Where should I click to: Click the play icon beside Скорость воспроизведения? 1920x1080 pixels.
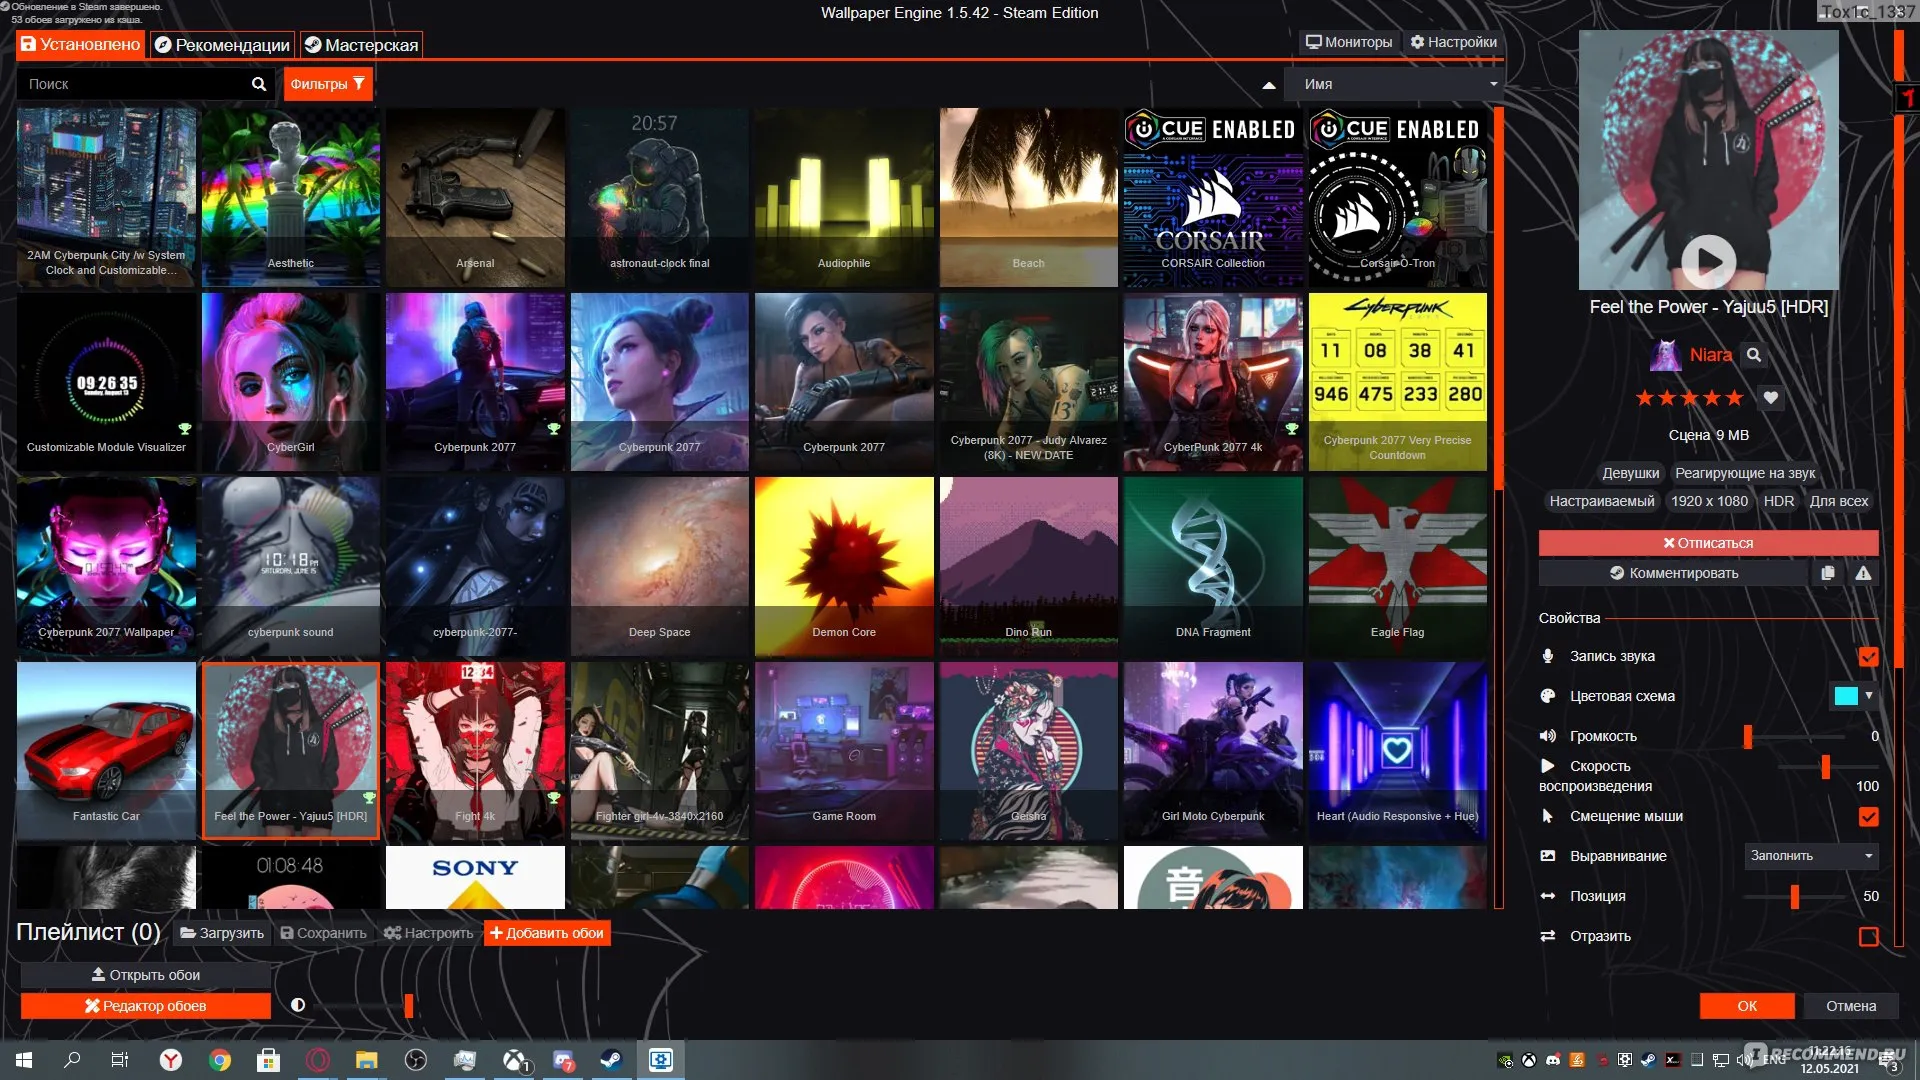pos(1547,766)
